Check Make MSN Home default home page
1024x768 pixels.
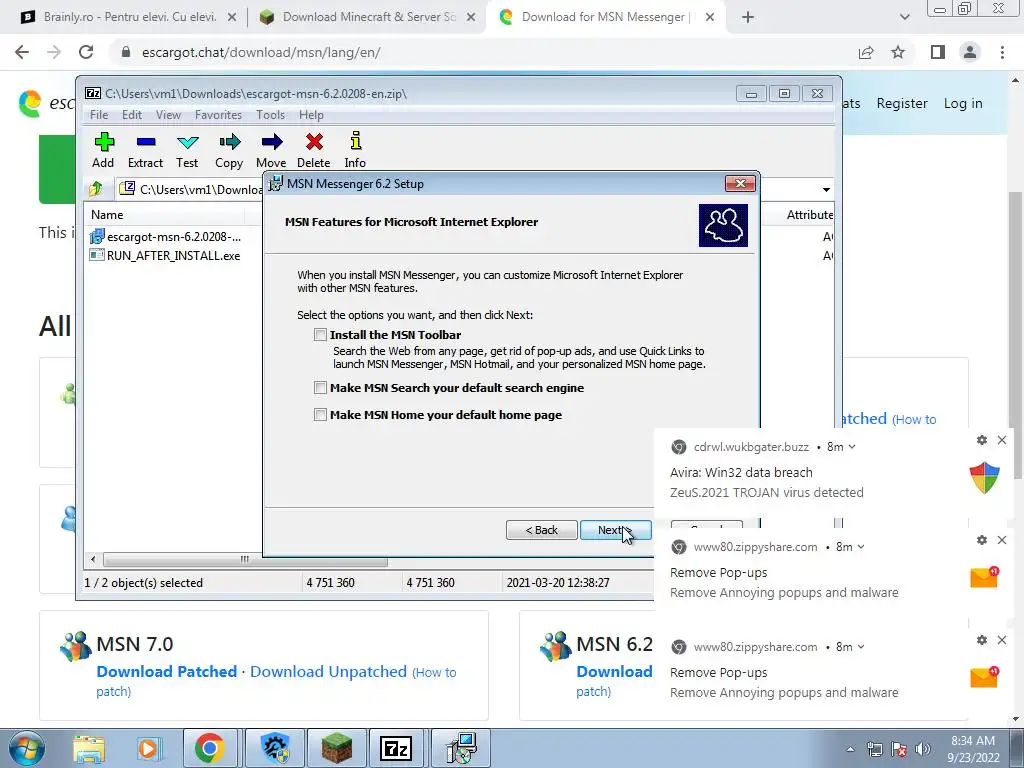tap(320, 415)
